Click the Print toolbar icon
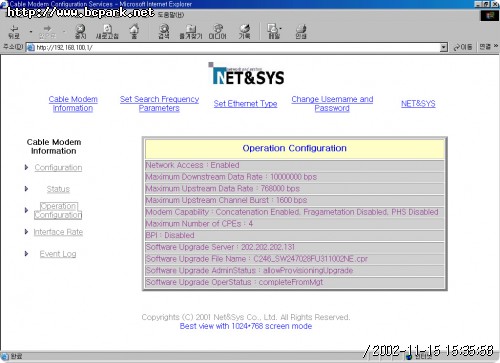Image resolution: width=500 pixels, height=363 pixels. 301,32
